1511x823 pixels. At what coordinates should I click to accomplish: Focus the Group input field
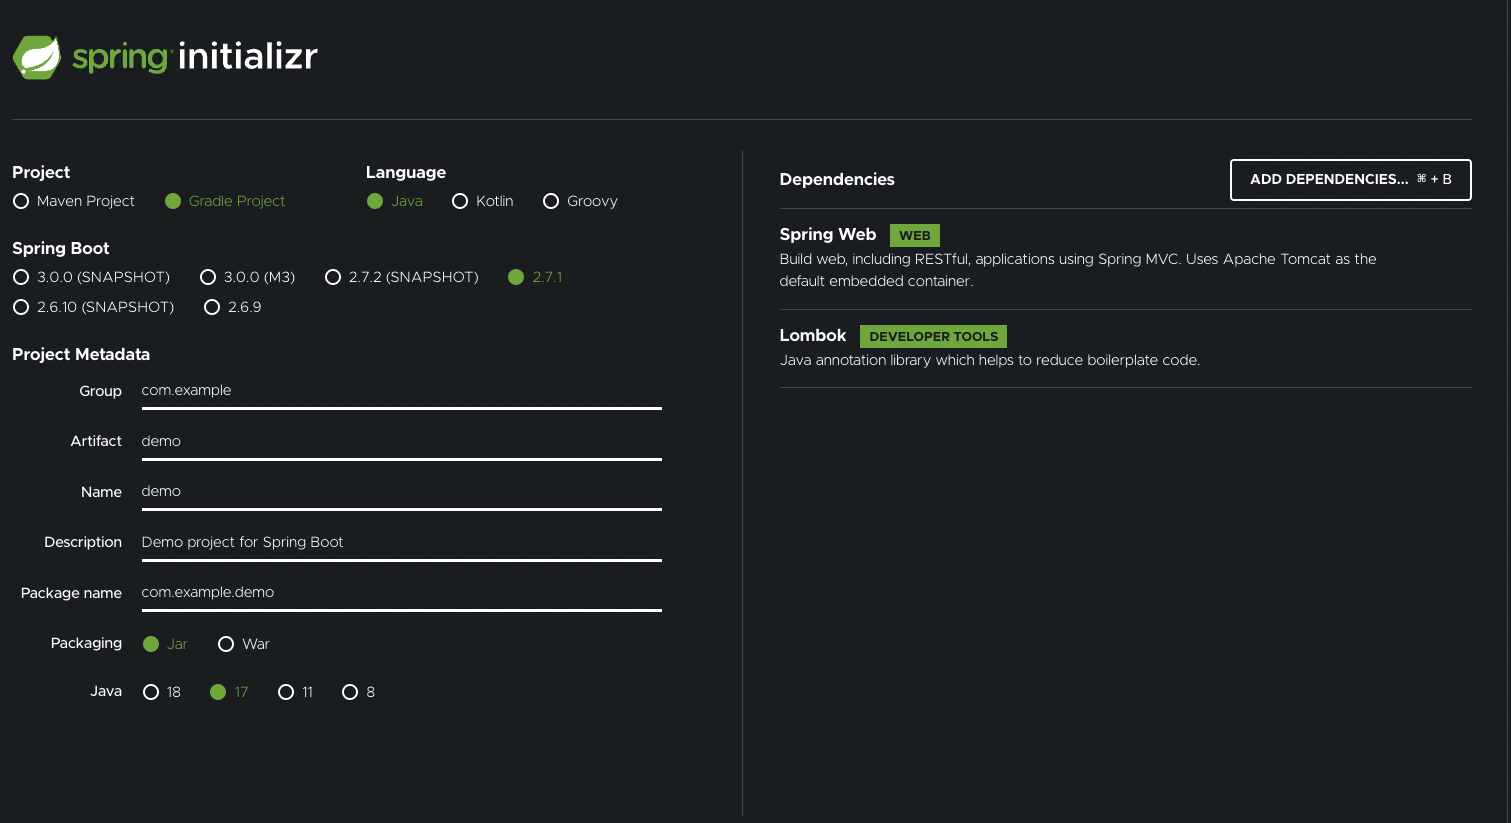point(401,391)
